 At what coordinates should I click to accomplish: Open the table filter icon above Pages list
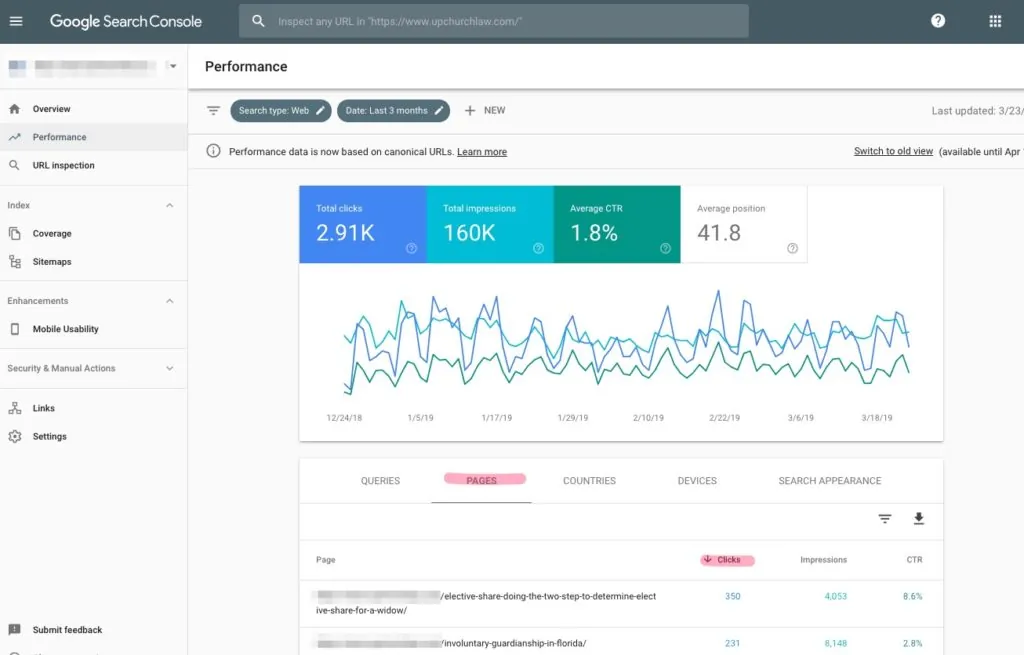pyautogui.click(x=884, y=519)
